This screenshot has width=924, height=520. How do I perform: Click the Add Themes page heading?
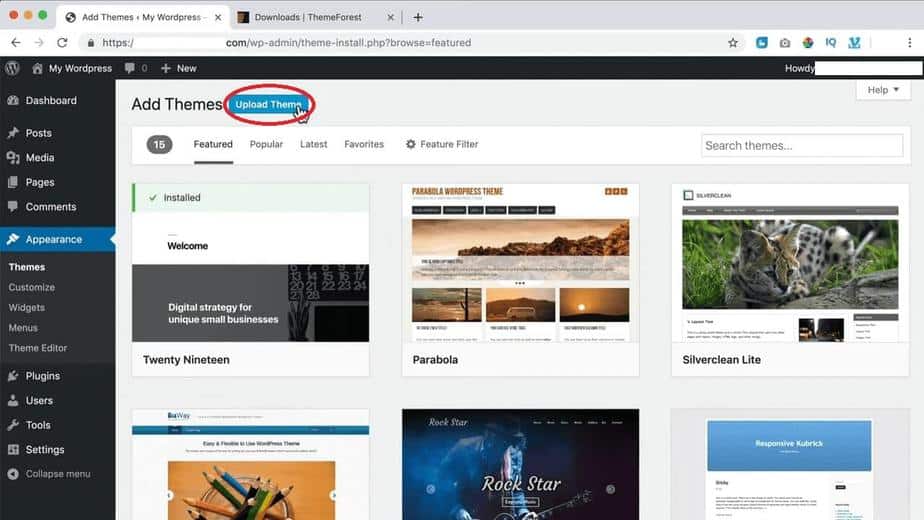point(177,104)
